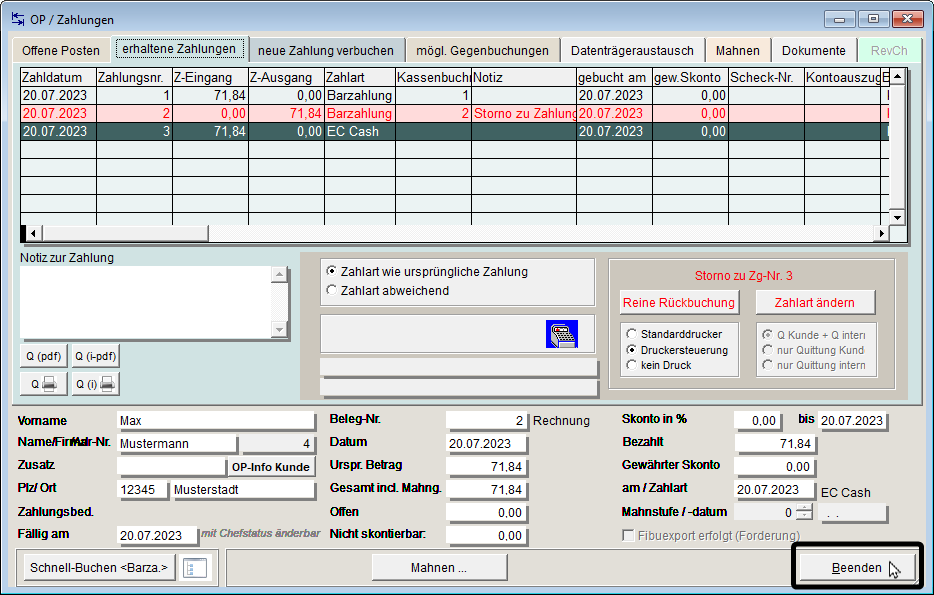Click the Bezahlt amount field
The height and width of the screenshot is (595, 934).
775,443
